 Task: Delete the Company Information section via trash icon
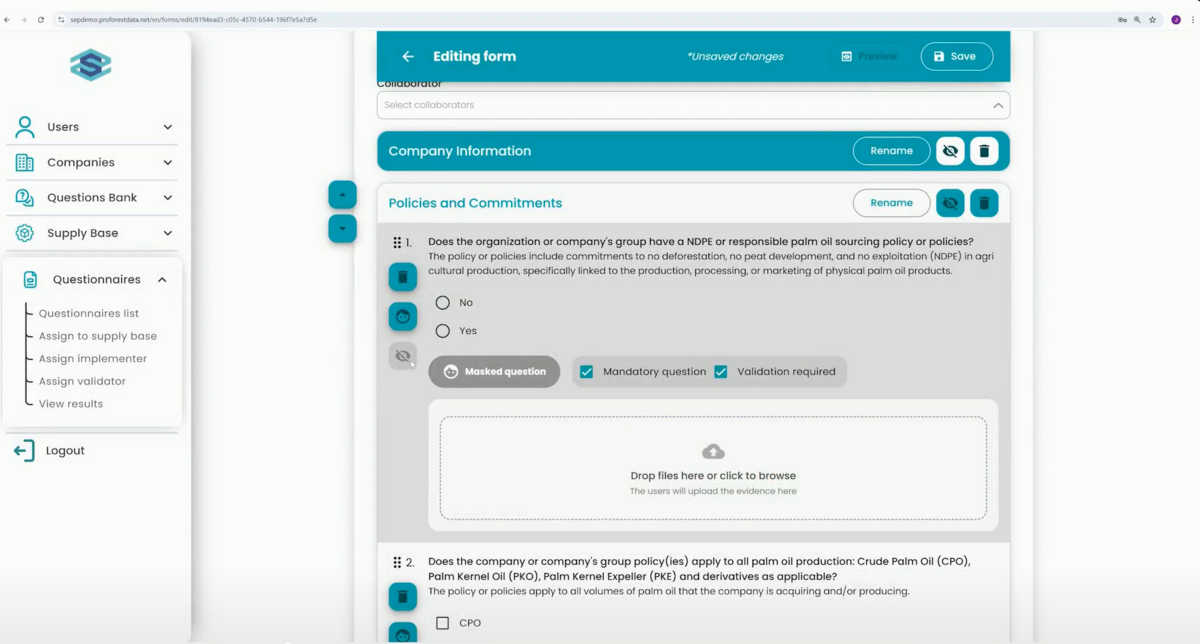[984, 151]
